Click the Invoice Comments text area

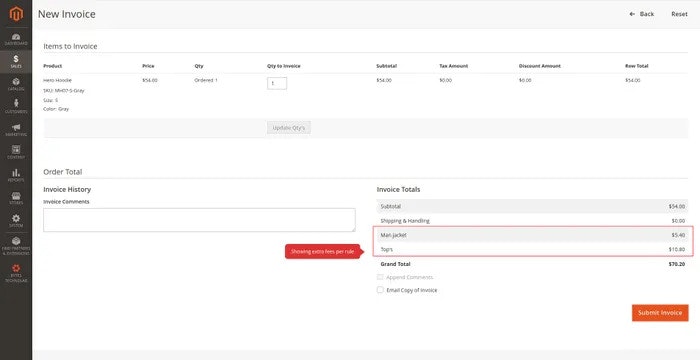pyautogui.click(x=199, y=220)
